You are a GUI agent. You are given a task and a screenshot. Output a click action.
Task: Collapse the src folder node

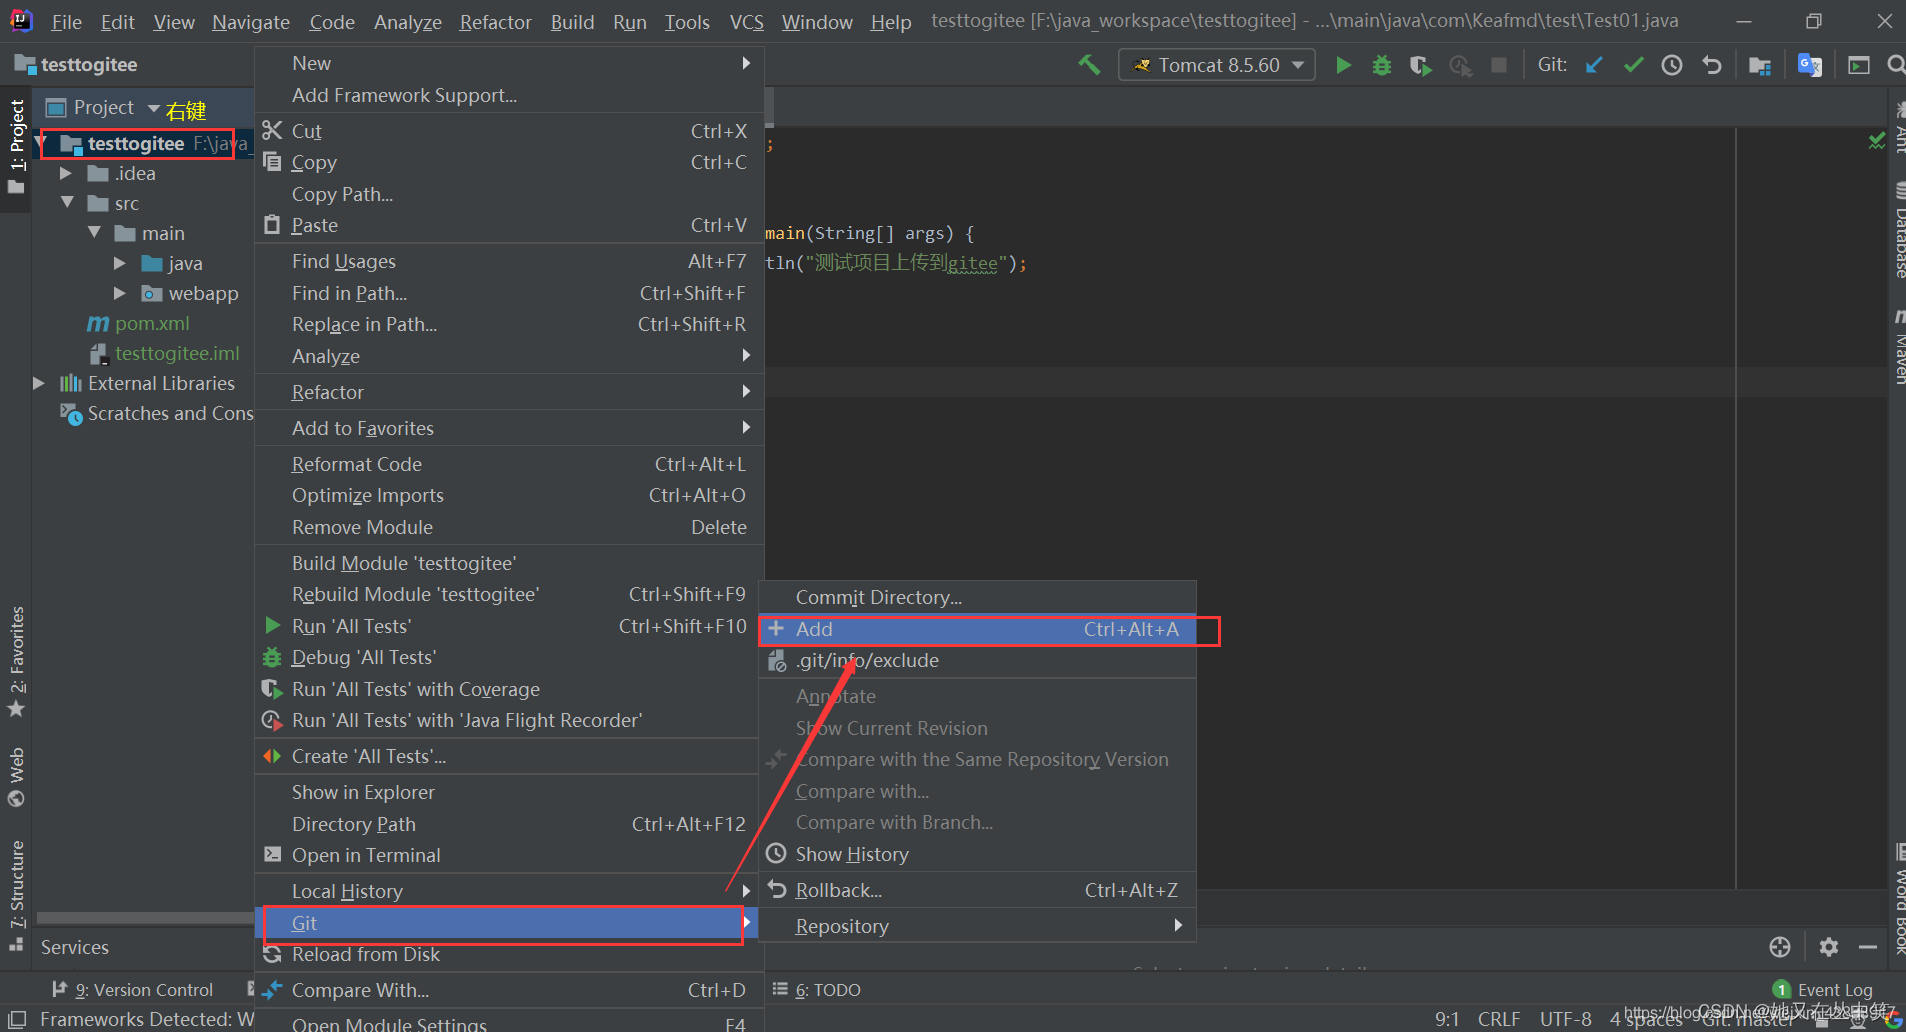pos(67,203)
